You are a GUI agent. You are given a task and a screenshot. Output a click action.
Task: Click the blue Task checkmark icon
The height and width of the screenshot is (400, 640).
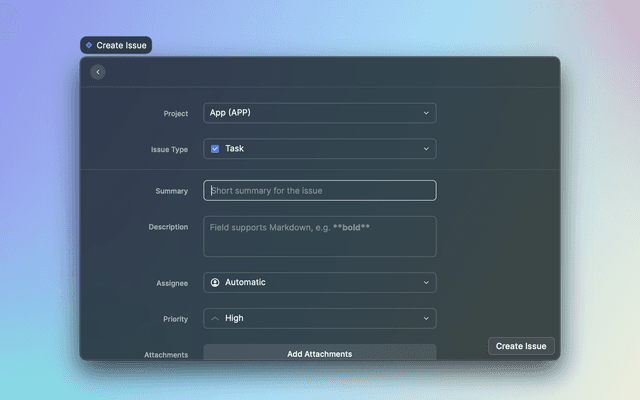tap(215, 149)
